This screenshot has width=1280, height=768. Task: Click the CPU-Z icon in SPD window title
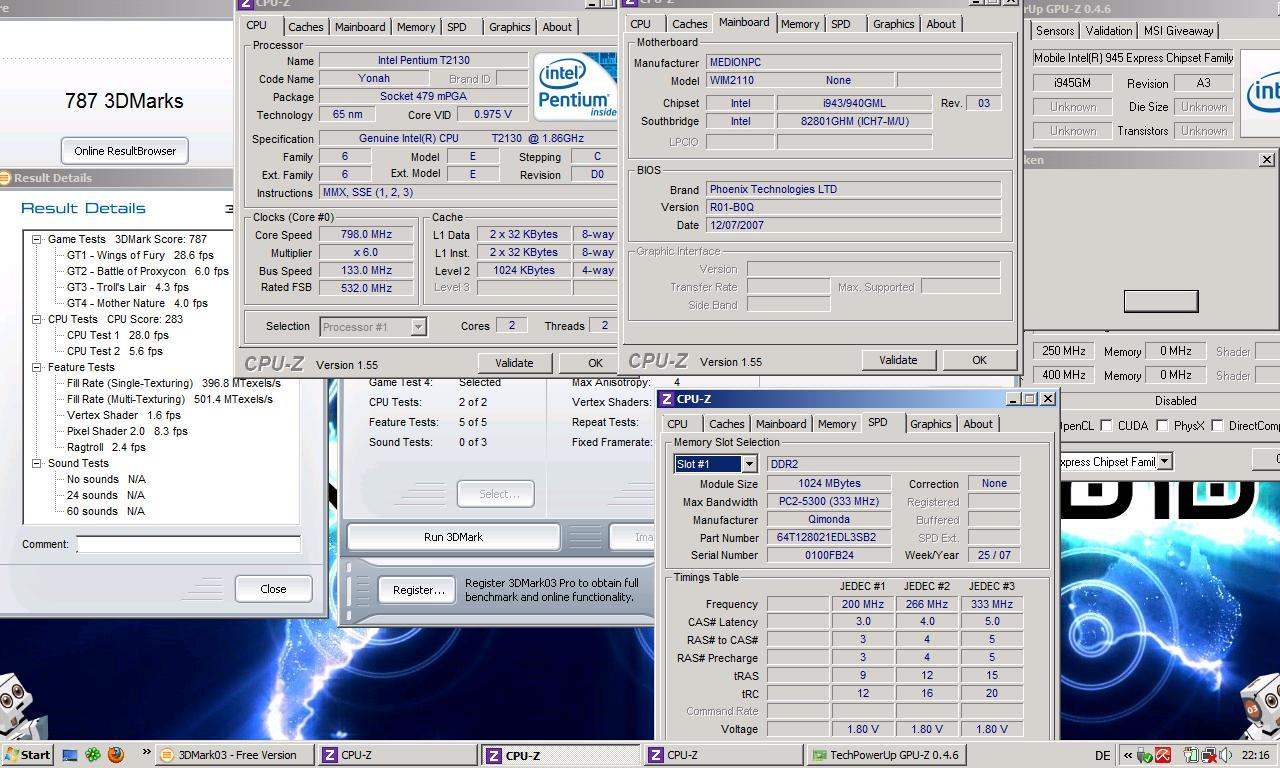tap(667, 399)
